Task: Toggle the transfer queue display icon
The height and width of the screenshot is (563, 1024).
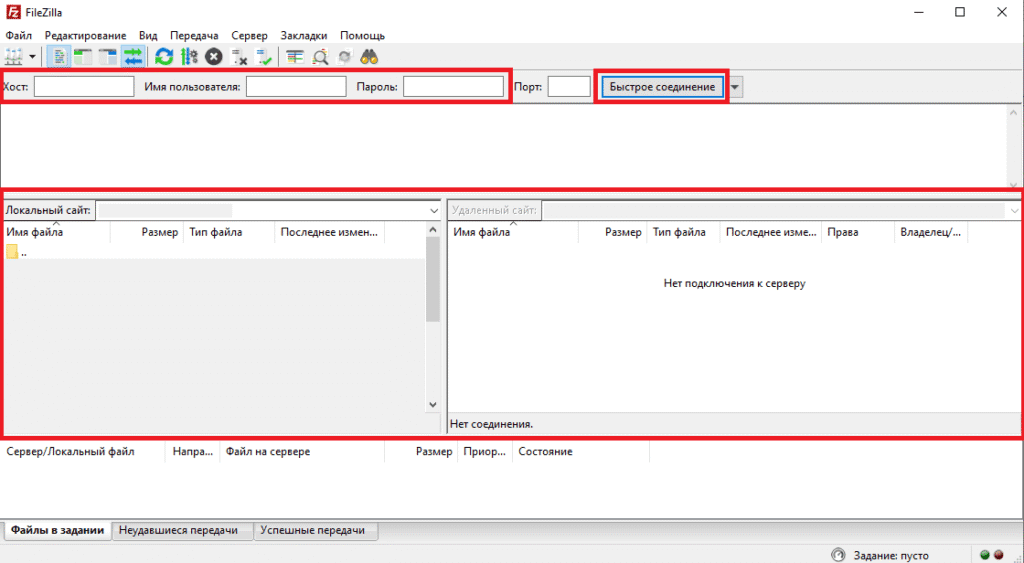Action: point(133,57)
